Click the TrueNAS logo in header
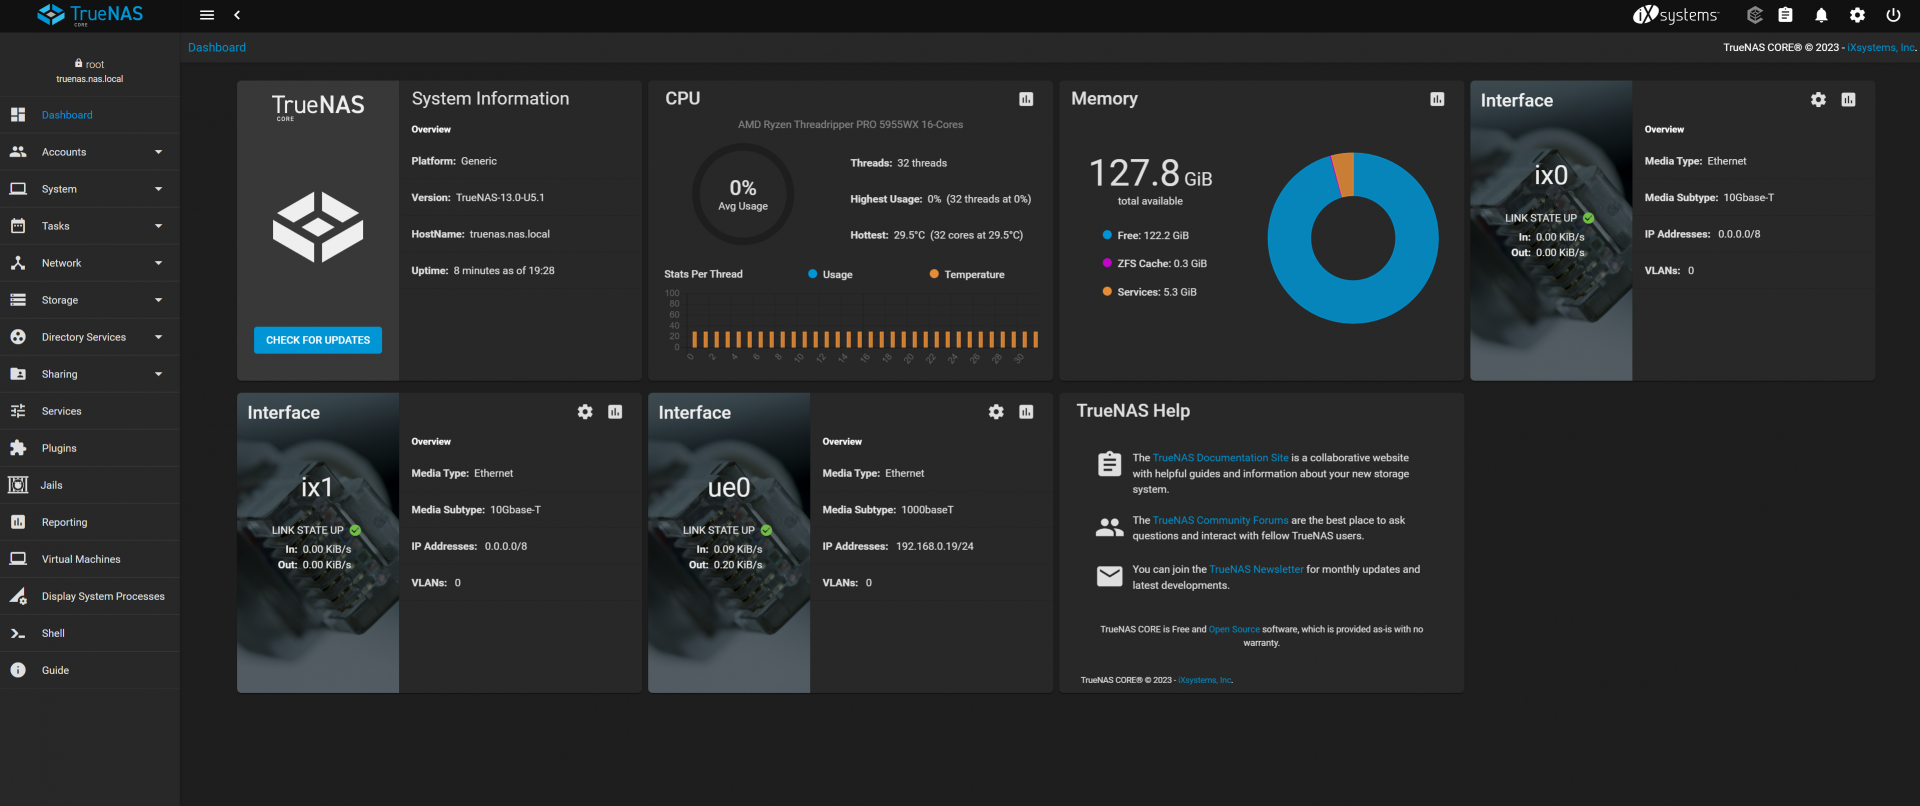The width and height of the screenshot is (1920, 806). coord(90,15)
